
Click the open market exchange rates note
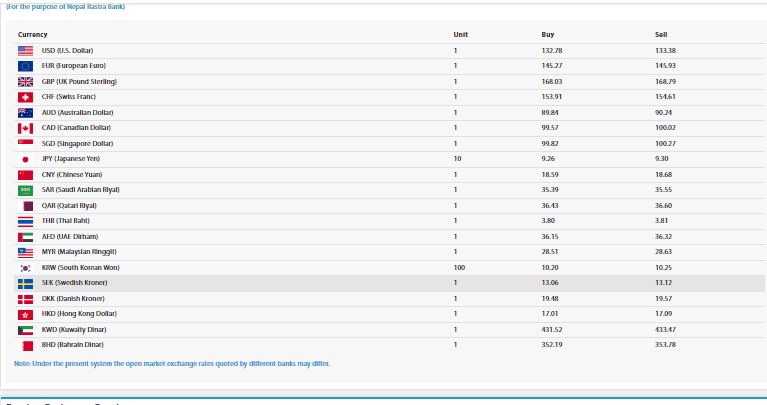pos(172,363)
